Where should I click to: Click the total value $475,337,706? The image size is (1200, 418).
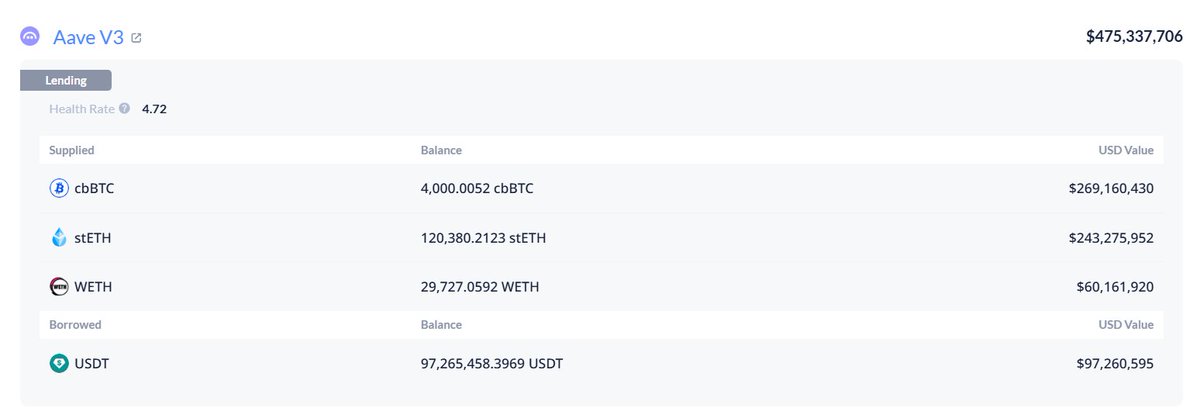coord(1134,37)
